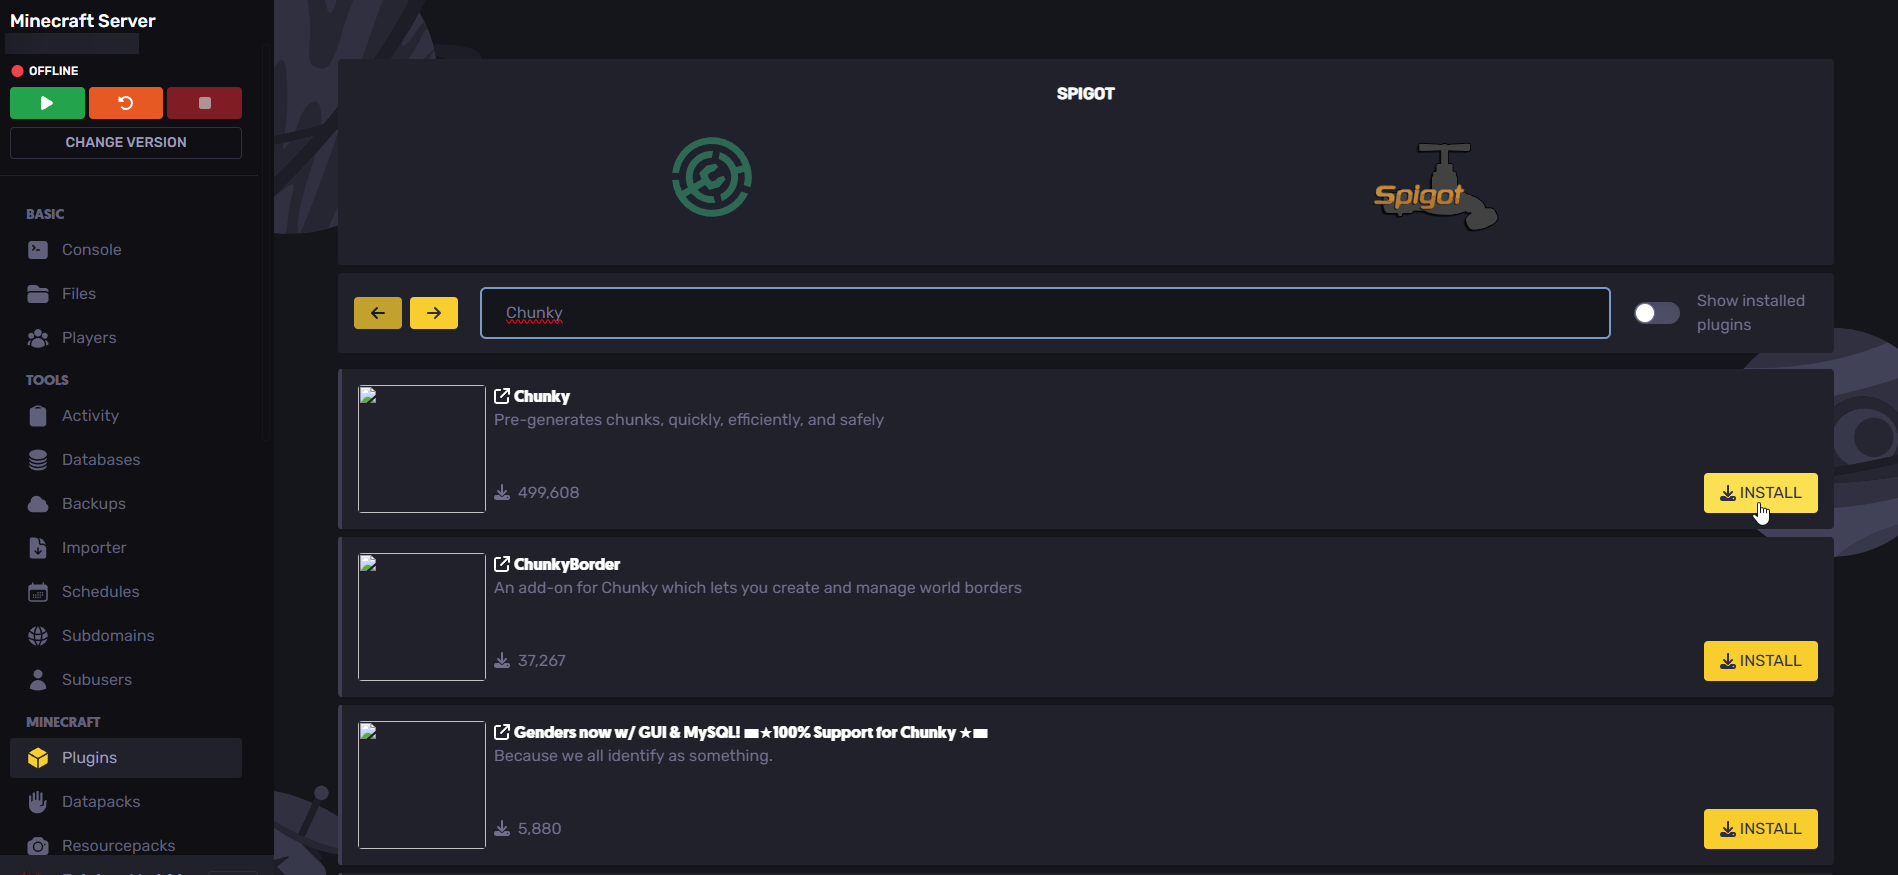
Task: Click the download count icon beside 37,267
Action: click(502, 661)
